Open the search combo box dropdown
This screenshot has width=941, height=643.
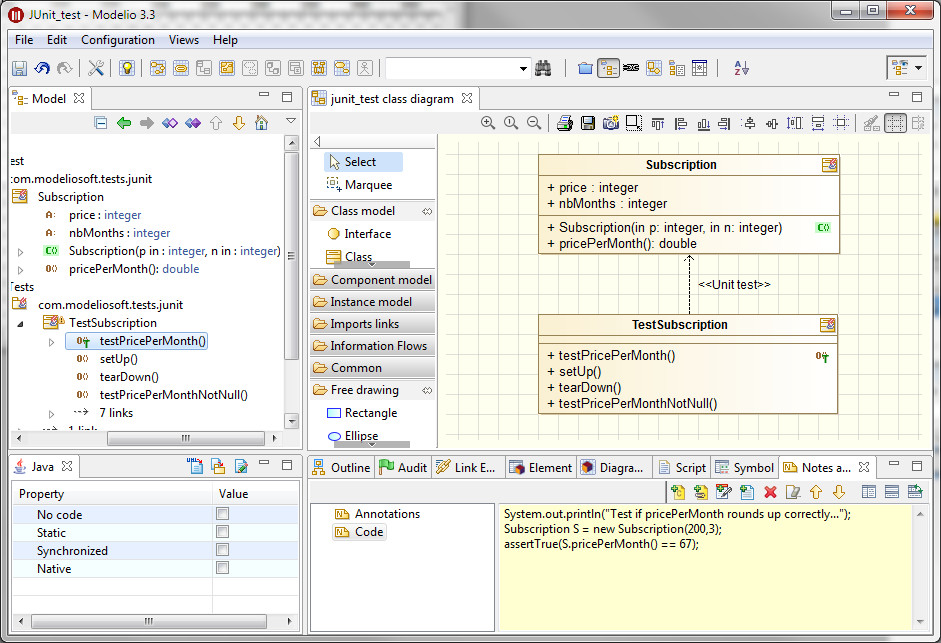click(x=523, y=68)
